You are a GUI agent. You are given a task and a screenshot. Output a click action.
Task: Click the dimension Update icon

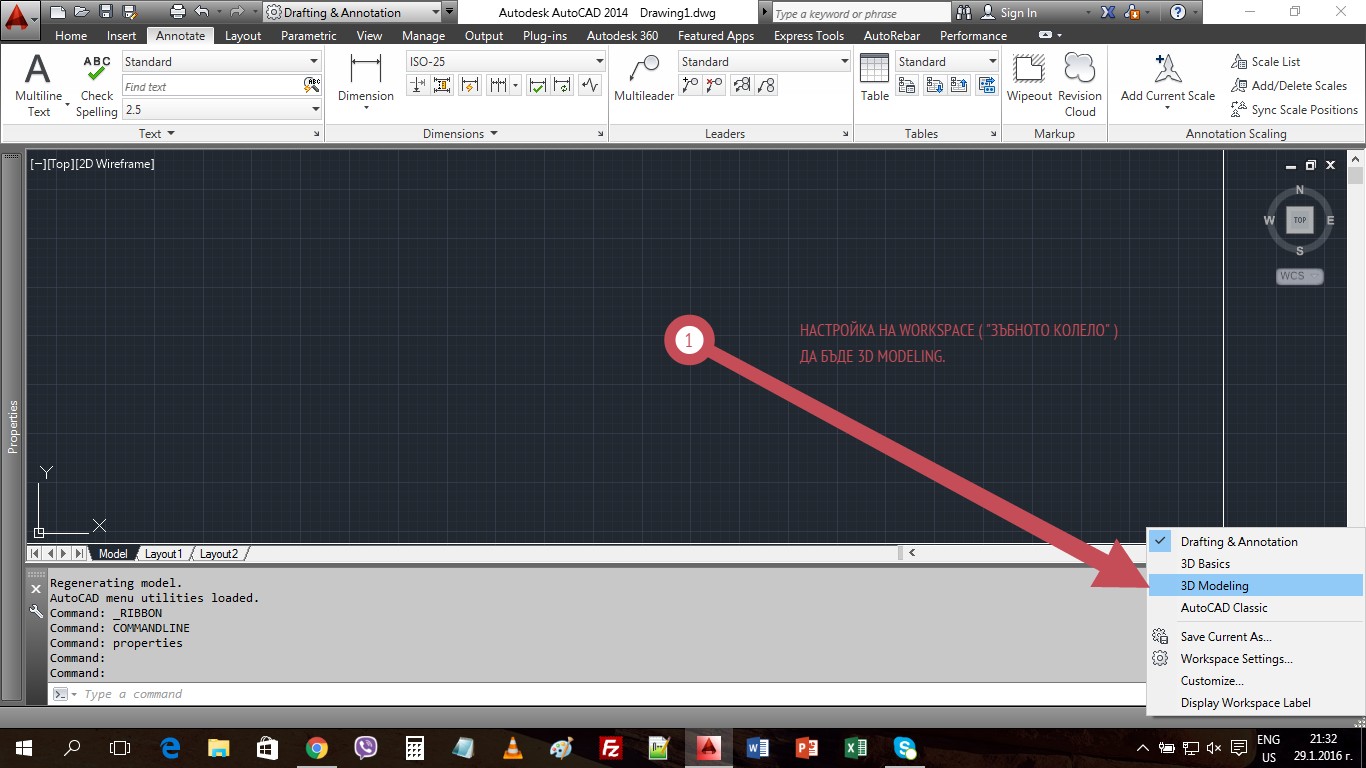click(563, 86)
